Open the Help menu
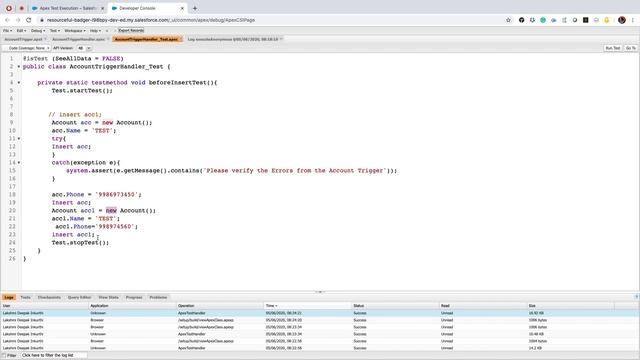 [x=95, y=31]
